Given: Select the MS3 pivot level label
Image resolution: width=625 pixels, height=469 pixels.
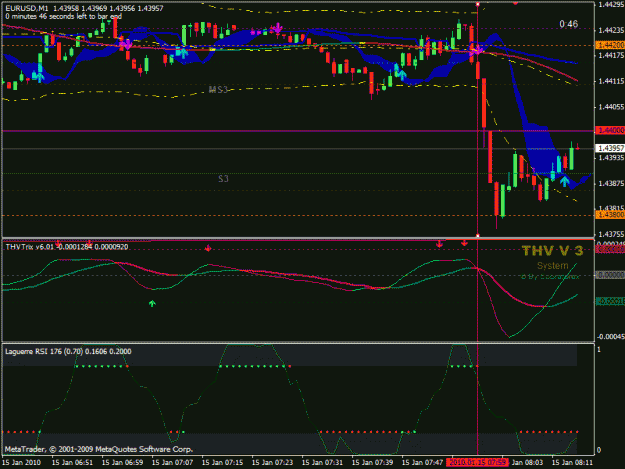Looking at the screenshot, I should 218,90.
